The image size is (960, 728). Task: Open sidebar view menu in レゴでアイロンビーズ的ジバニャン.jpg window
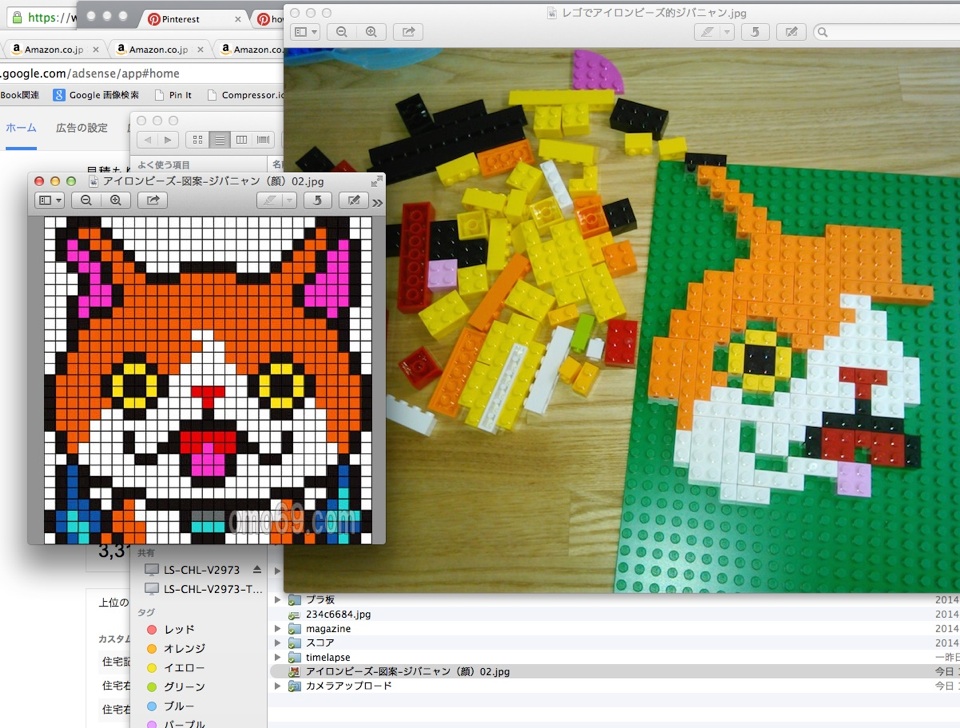click(305, 32)
